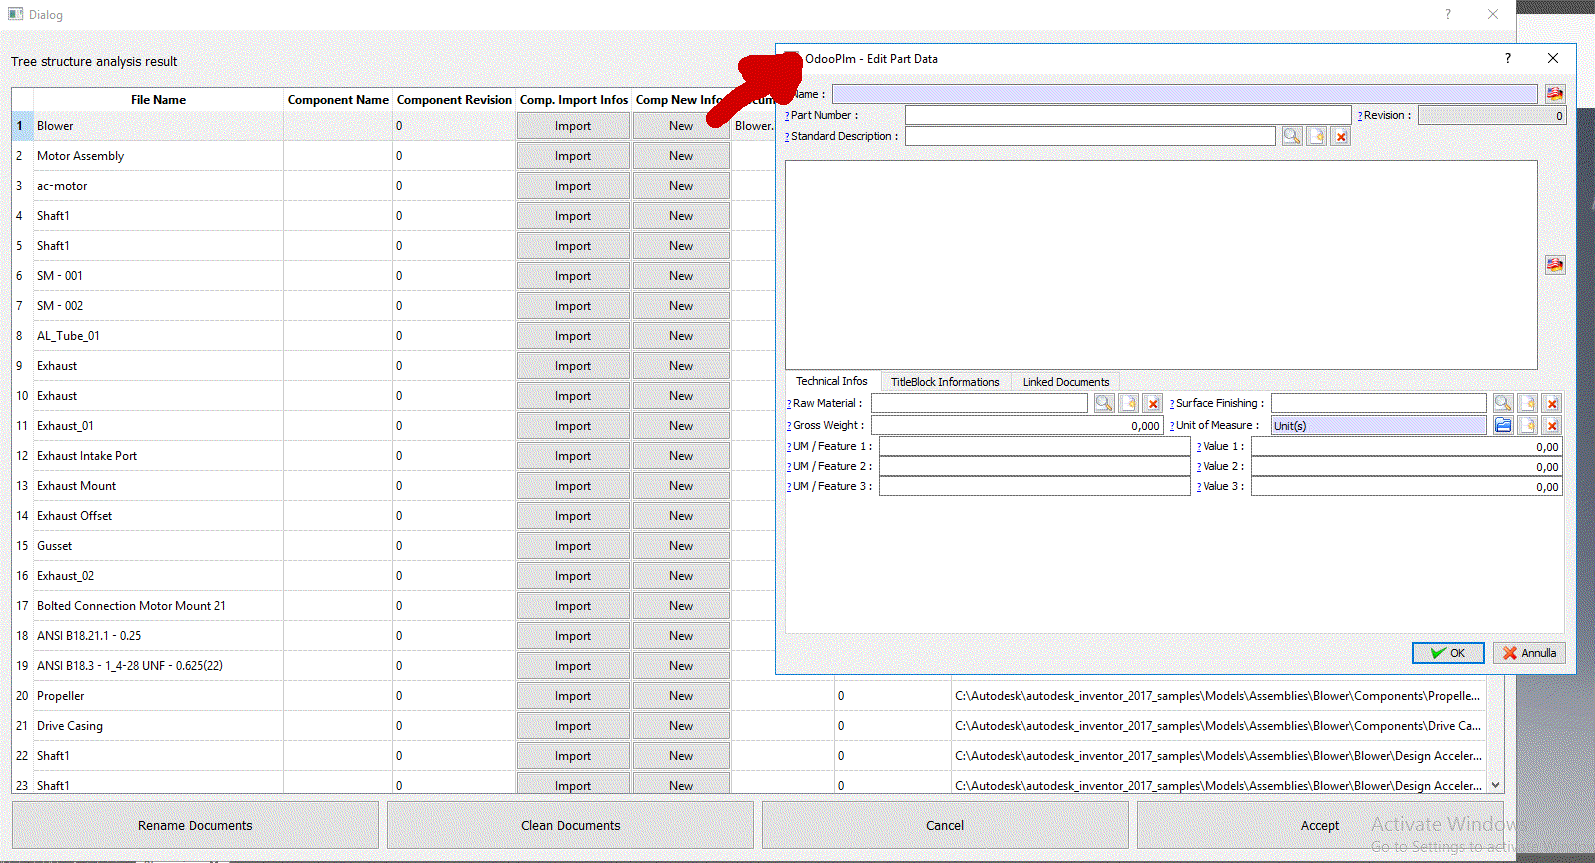Open Raw Material search magnifier
Image resolution: width=1595 pixels, height=863 pixels.
coord(1104,403)
